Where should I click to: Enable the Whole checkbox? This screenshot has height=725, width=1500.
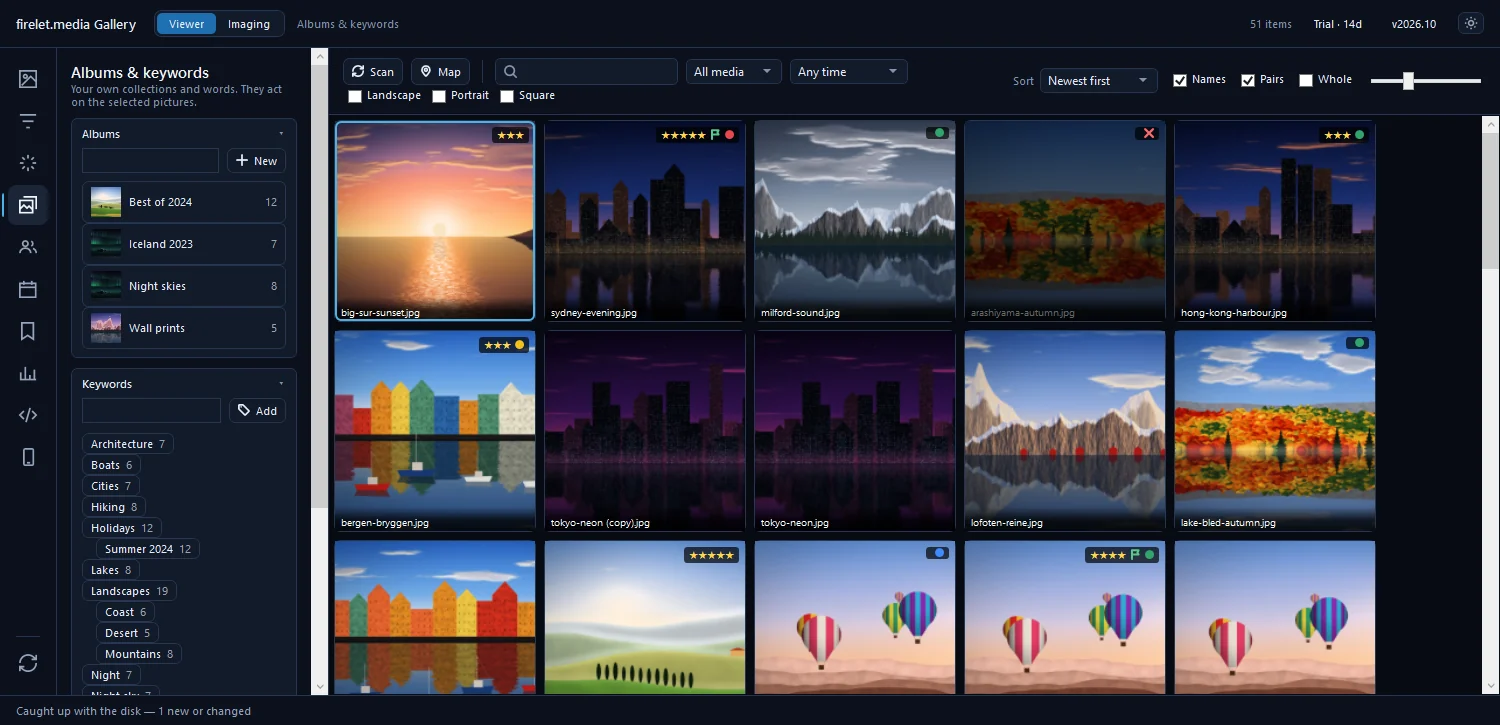pyautogui.click(x=1306, y=80)
